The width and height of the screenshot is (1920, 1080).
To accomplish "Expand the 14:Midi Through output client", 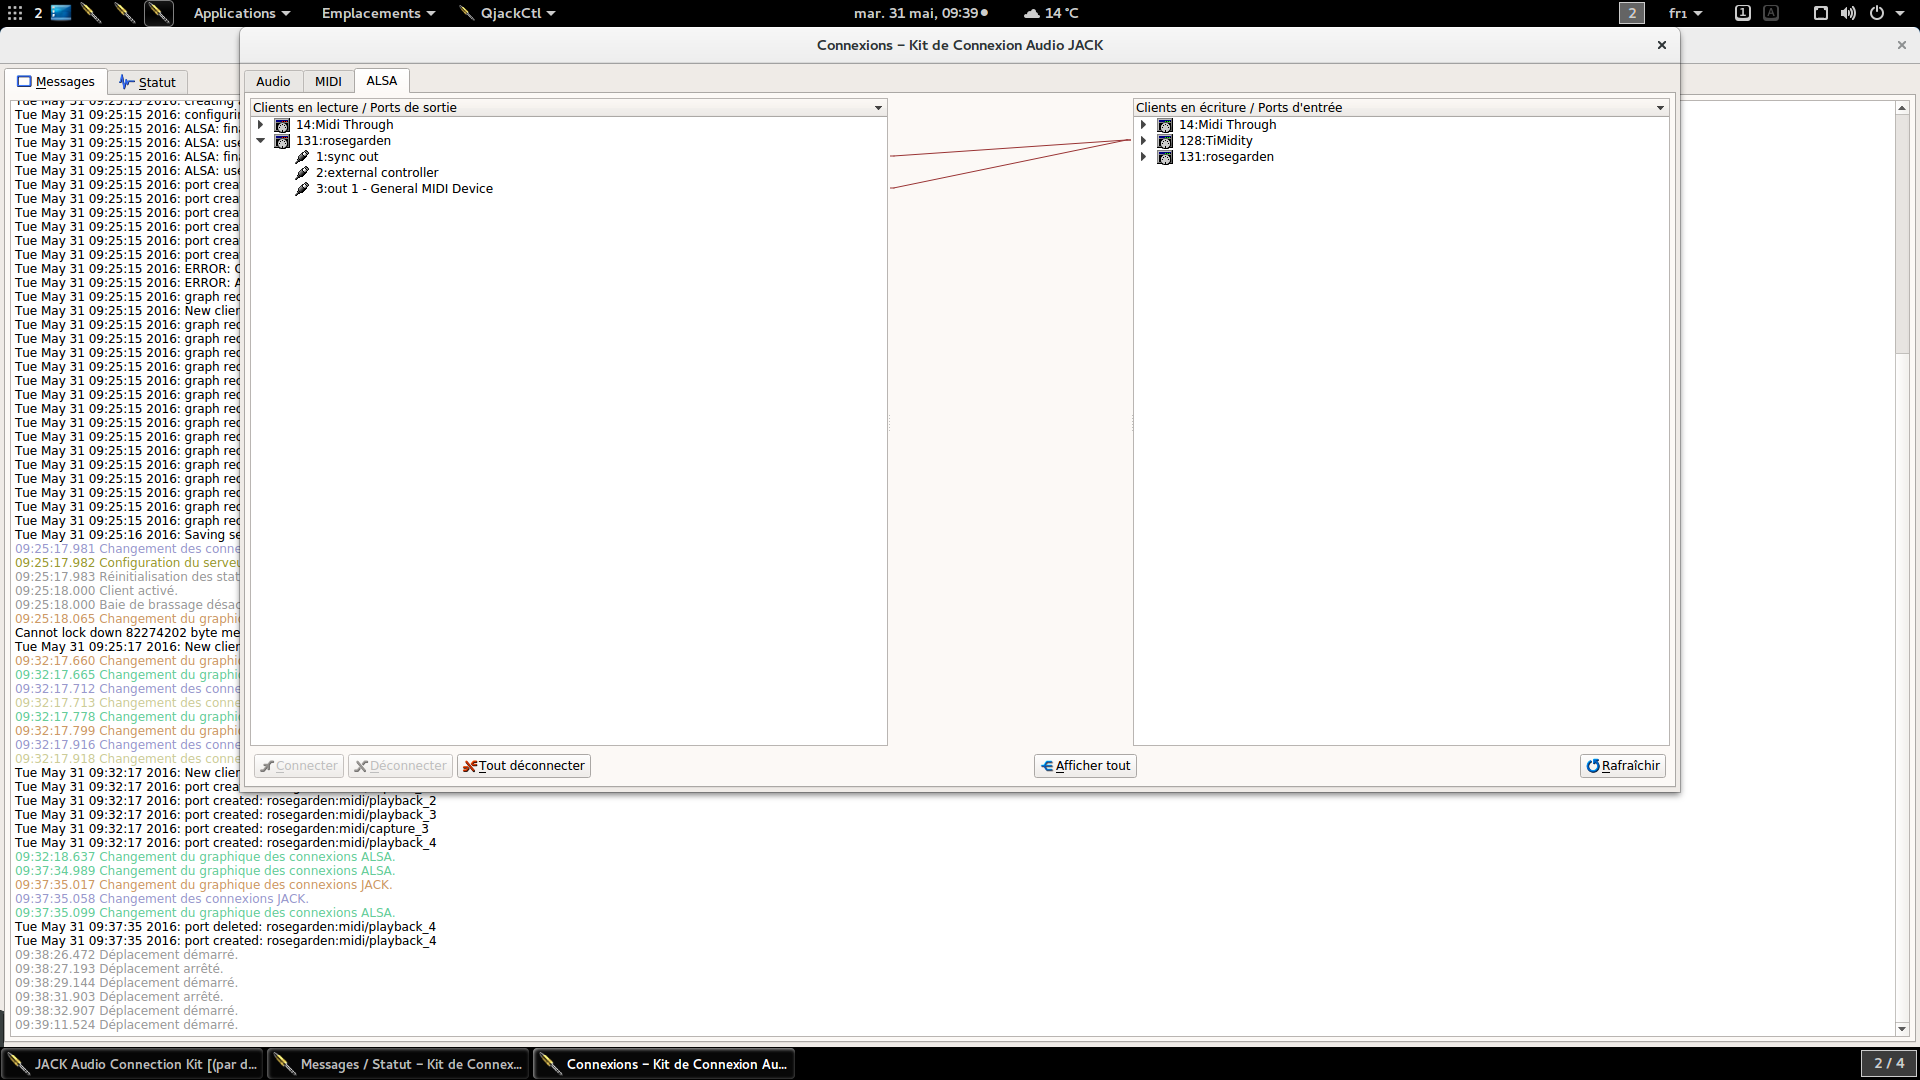I will tap(261, 125).
